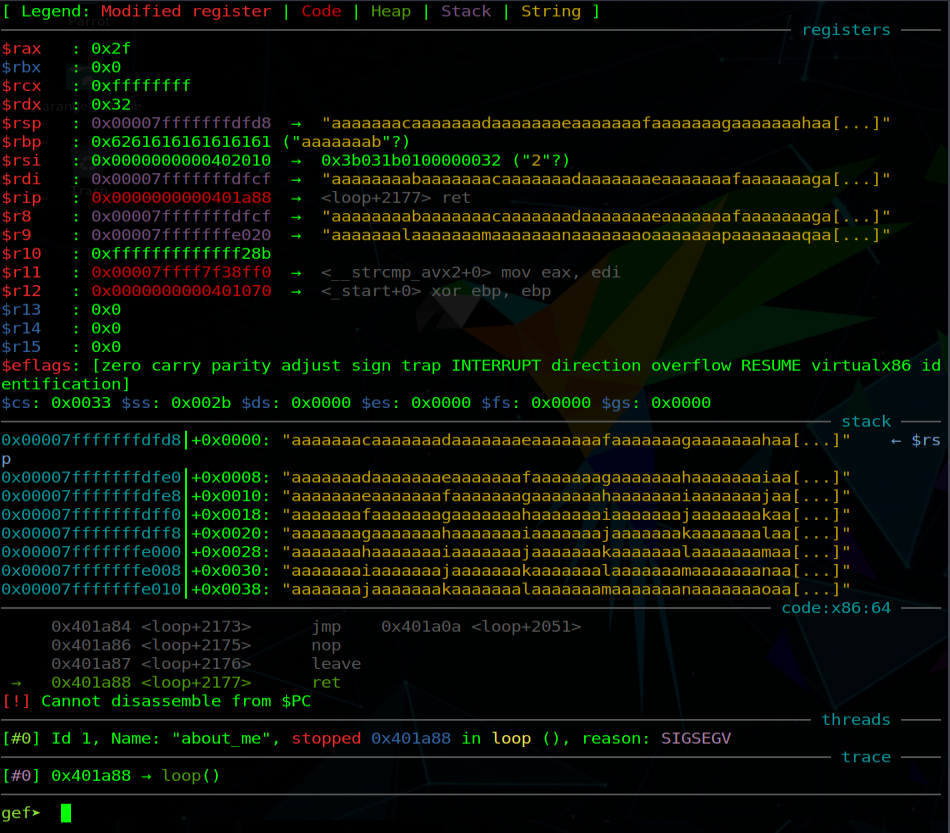Click the "Heap" legend entry
This screenshot has height=833, width=950.
(x=391, y=12)
